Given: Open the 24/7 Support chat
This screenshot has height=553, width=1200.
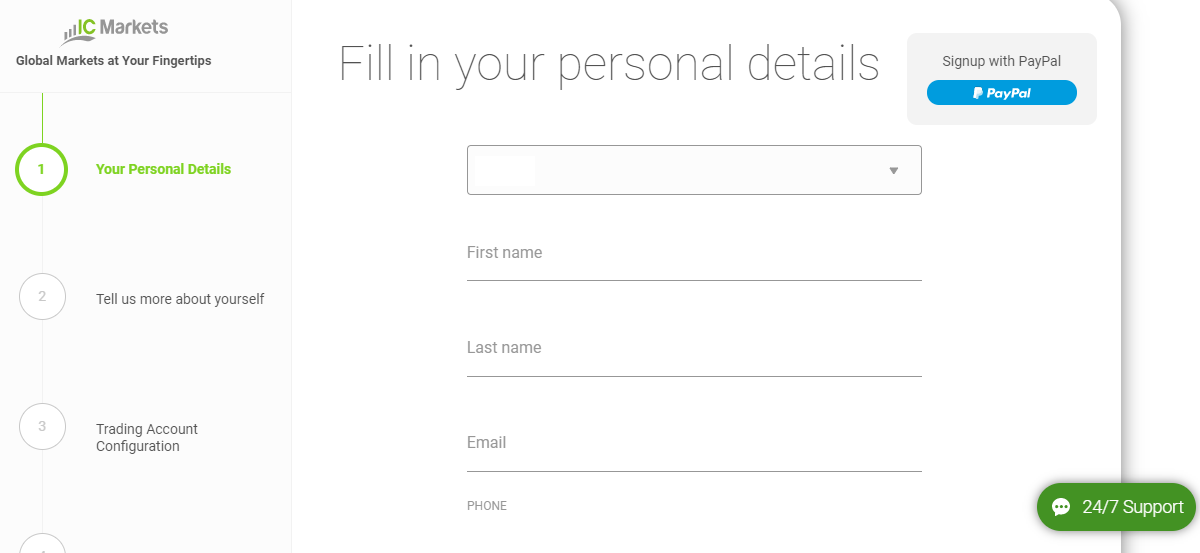Looking at the screenshot, I should [1116, 507].
